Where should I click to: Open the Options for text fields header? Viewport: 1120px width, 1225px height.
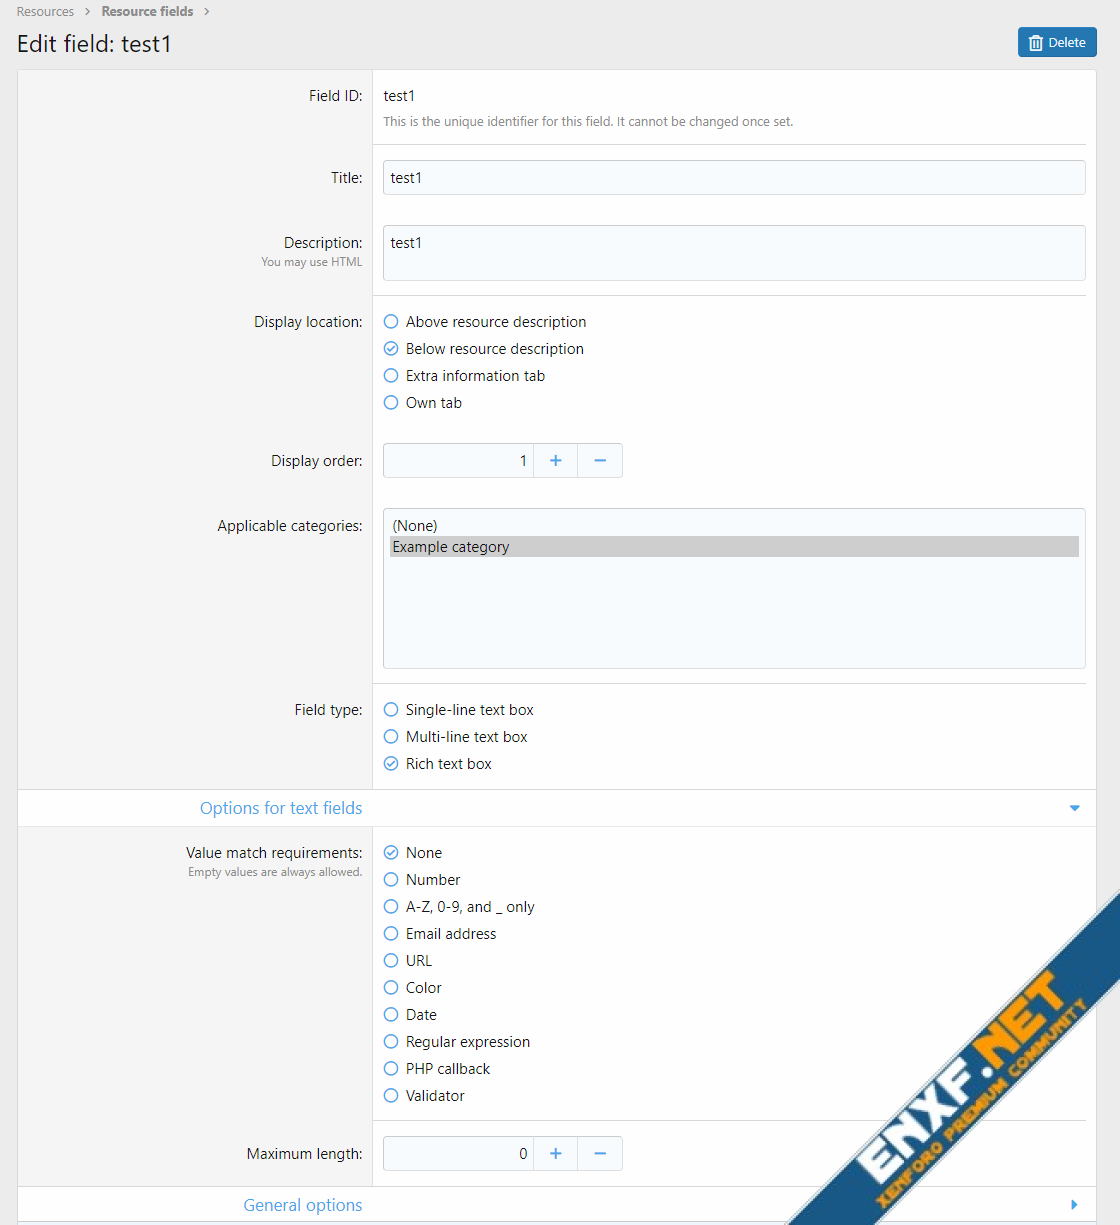(281, 808)
